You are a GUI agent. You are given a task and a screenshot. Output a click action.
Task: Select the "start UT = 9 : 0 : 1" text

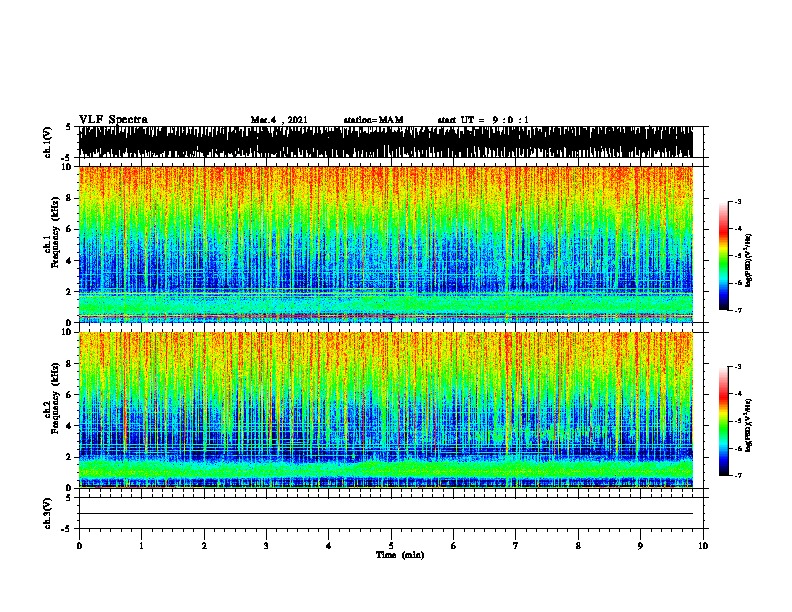tap(483, 120)
